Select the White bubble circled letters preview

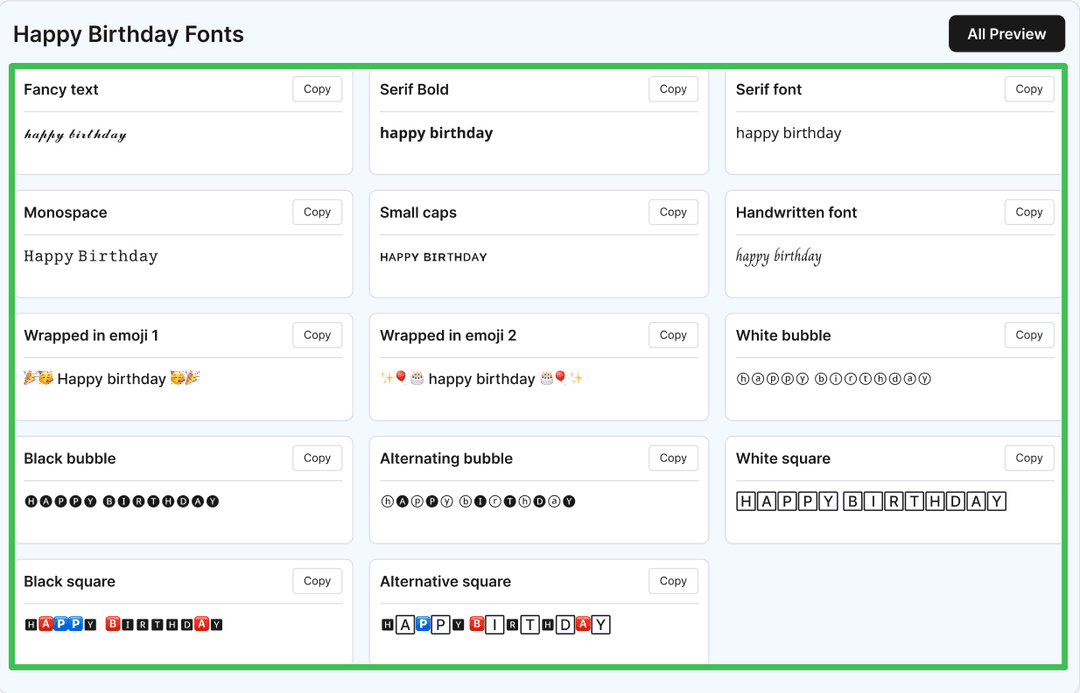[x=833, y=378]
